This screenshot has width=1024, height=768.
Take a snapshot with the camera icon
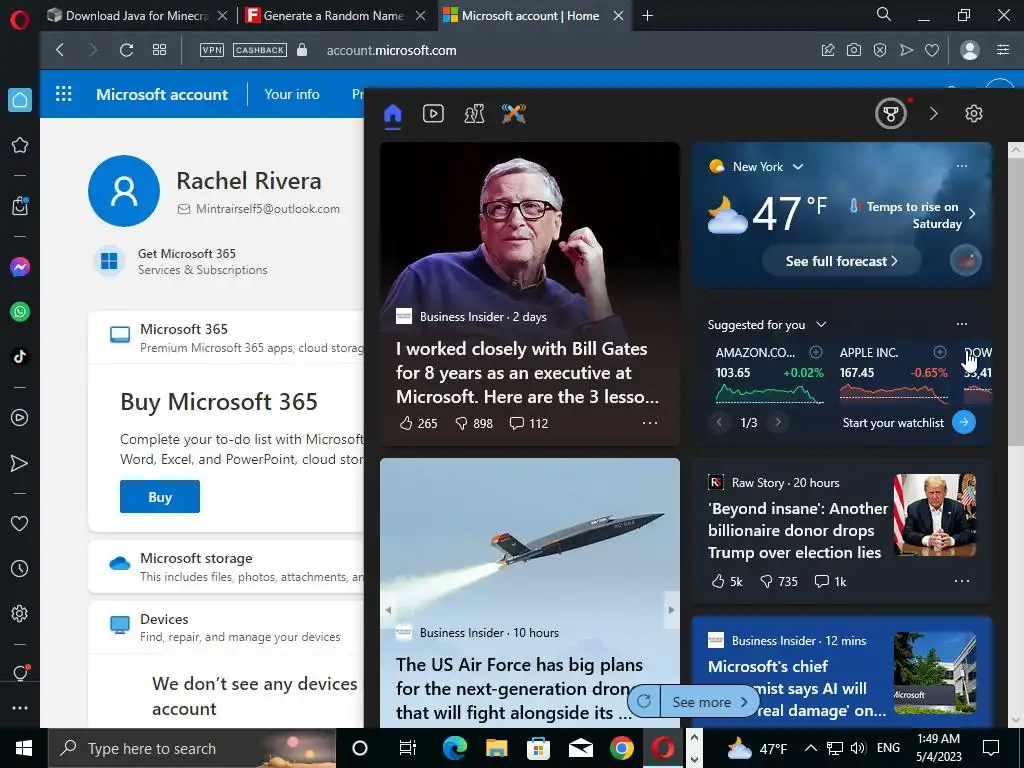pyautogui.click(x=854, y=50)
